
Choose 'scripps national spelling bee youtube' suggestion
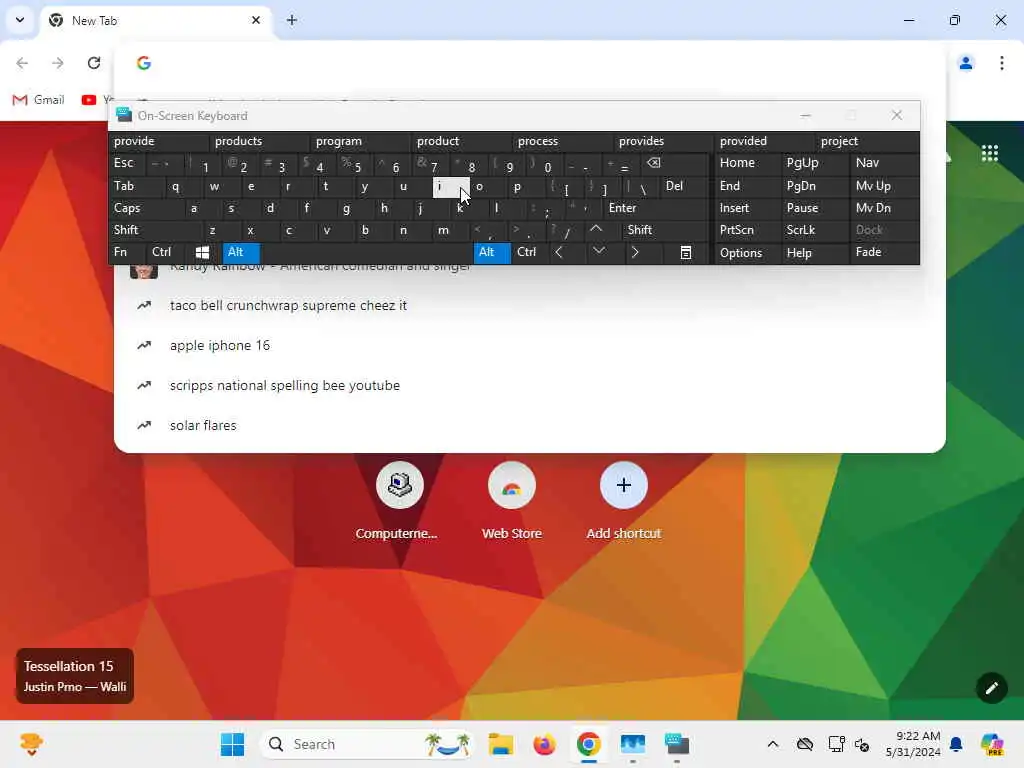530,385
